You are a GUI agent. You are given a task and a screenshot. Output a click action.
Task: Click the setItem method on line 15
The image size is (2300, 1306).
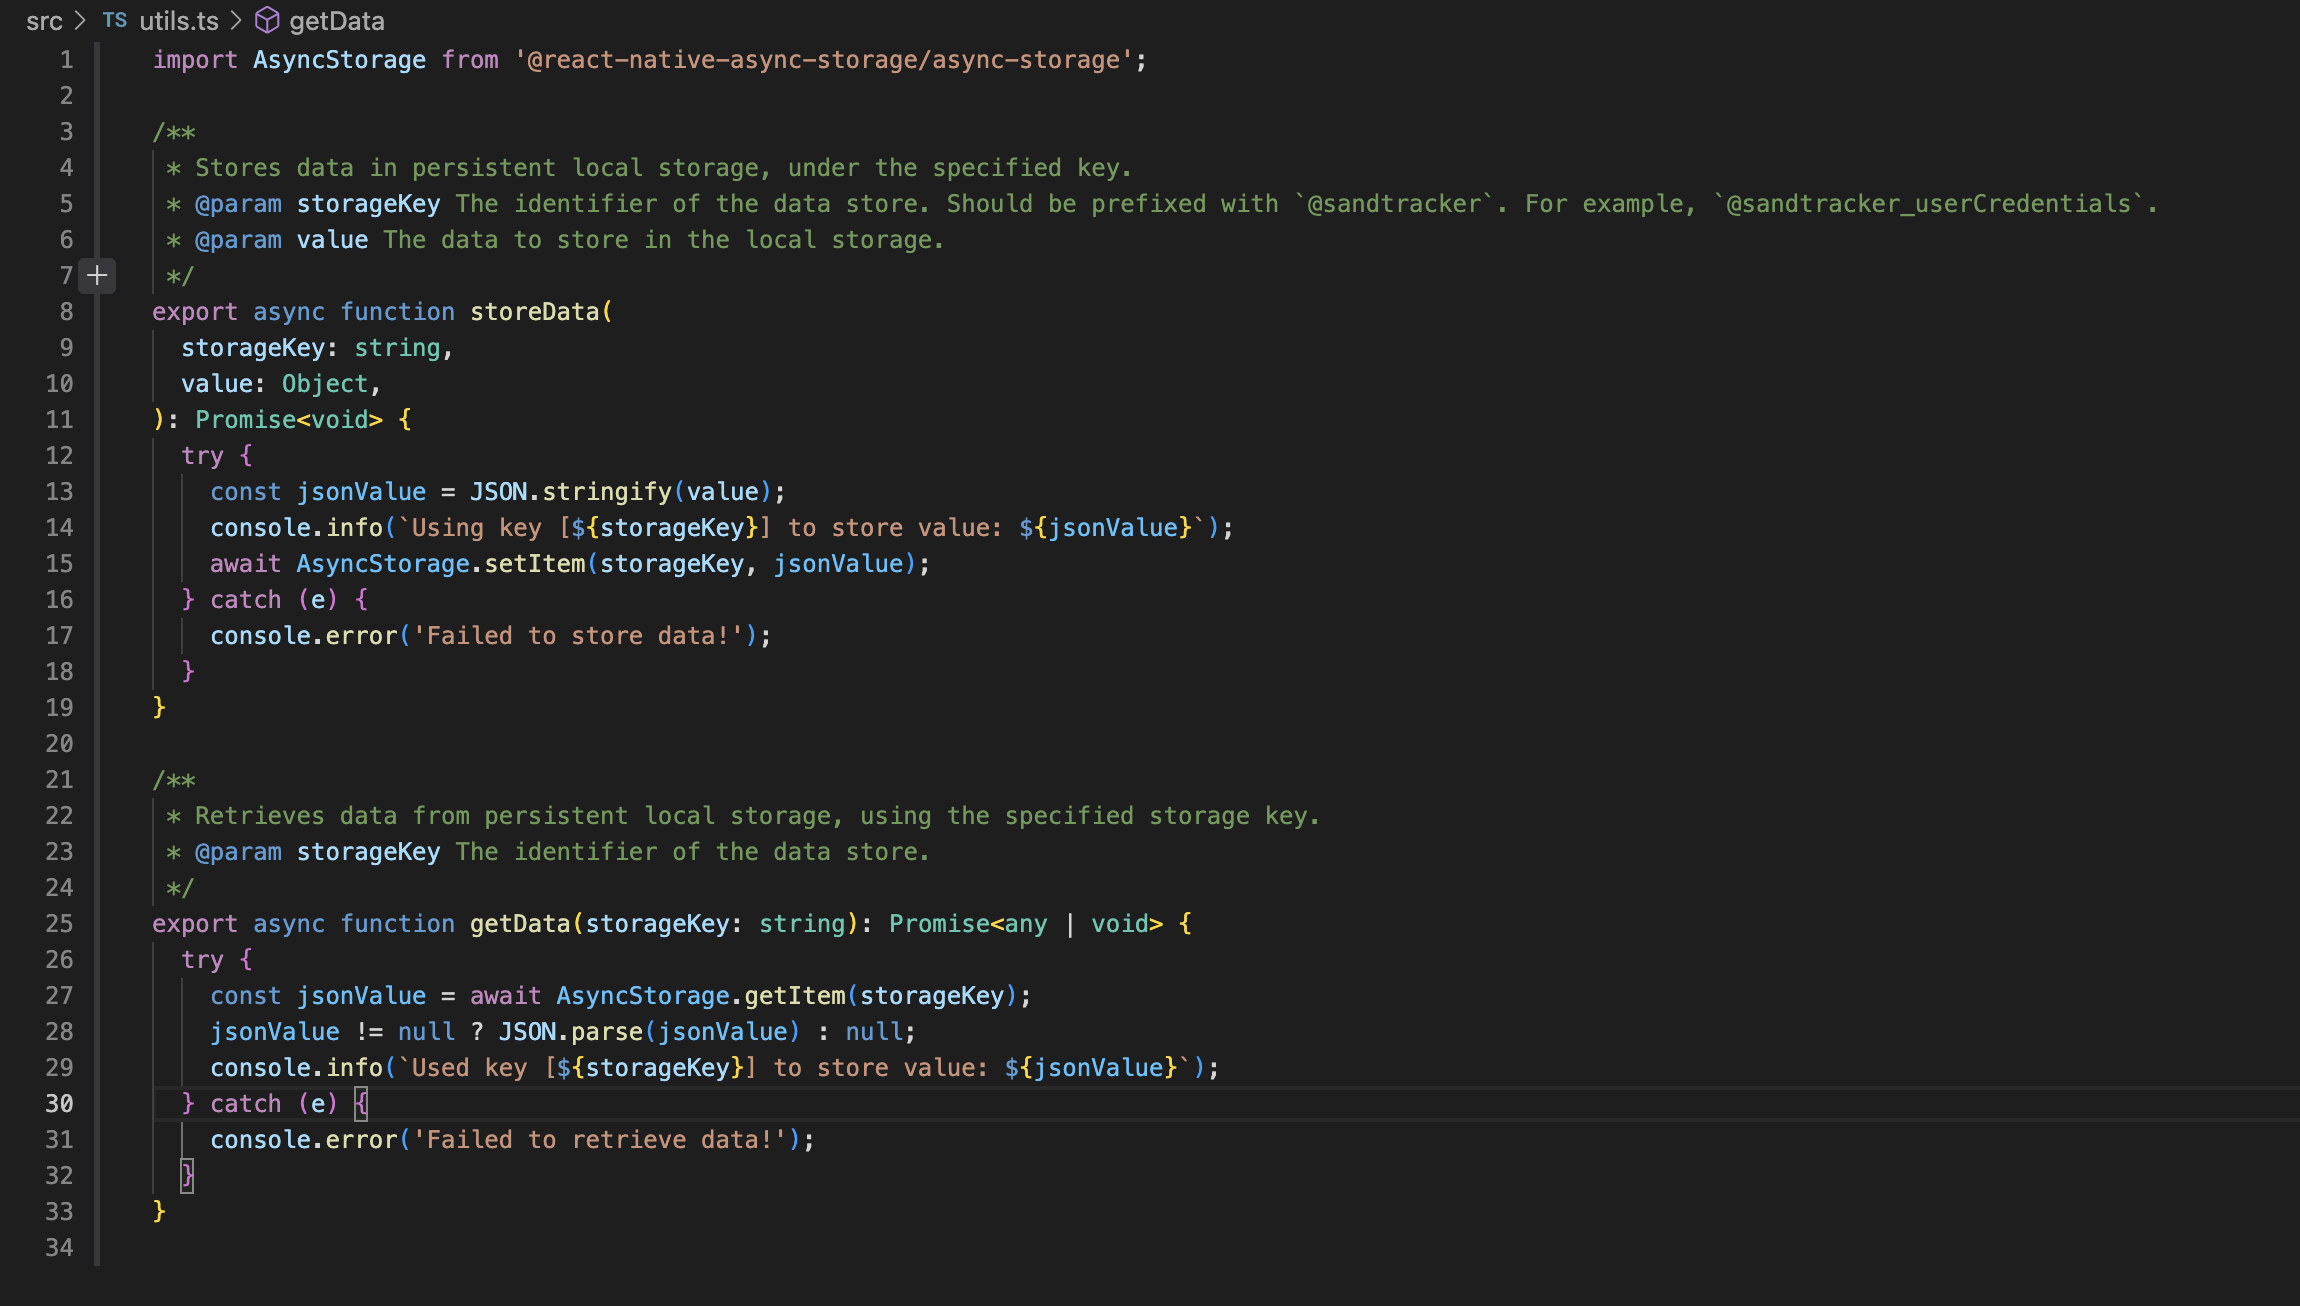coord(535,564)
